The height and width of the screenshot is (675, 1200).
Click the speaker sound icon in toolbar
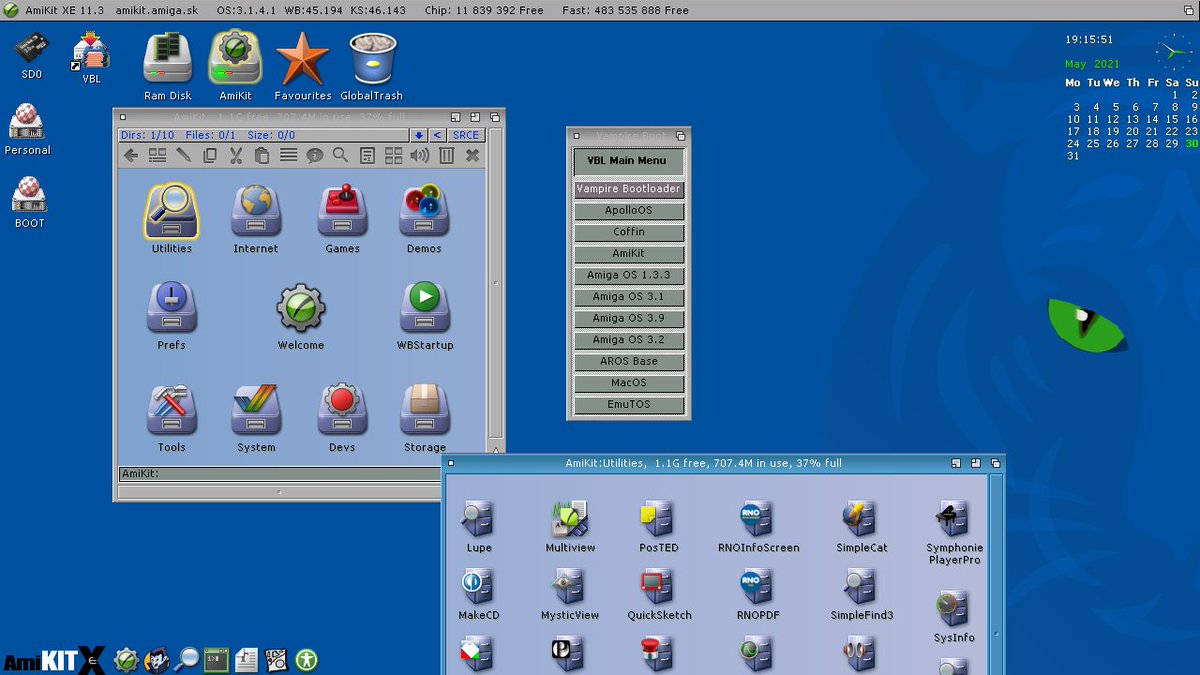(420, 155)
